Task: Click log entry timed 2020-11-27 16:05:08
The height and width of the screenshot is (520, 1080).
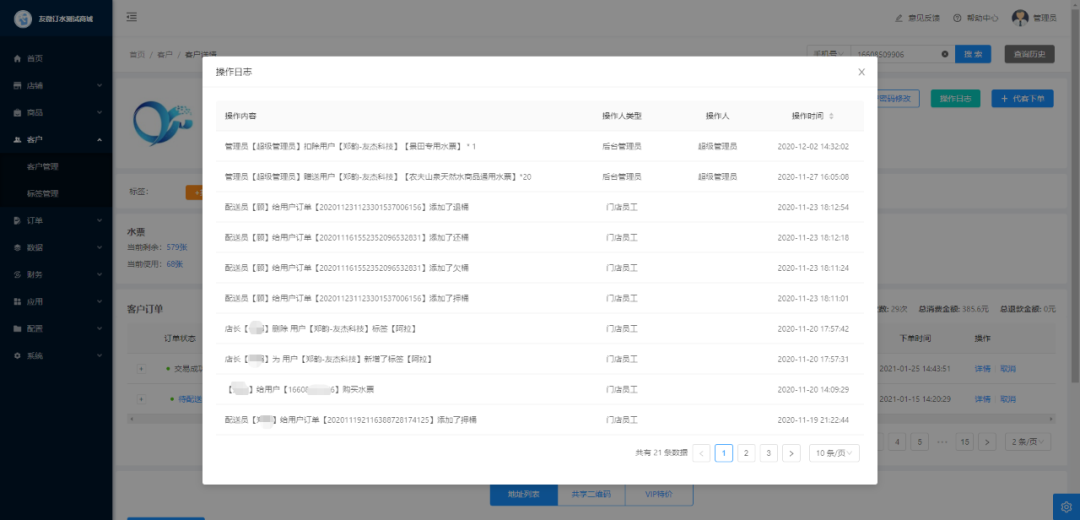Action: tap(539, 176)
